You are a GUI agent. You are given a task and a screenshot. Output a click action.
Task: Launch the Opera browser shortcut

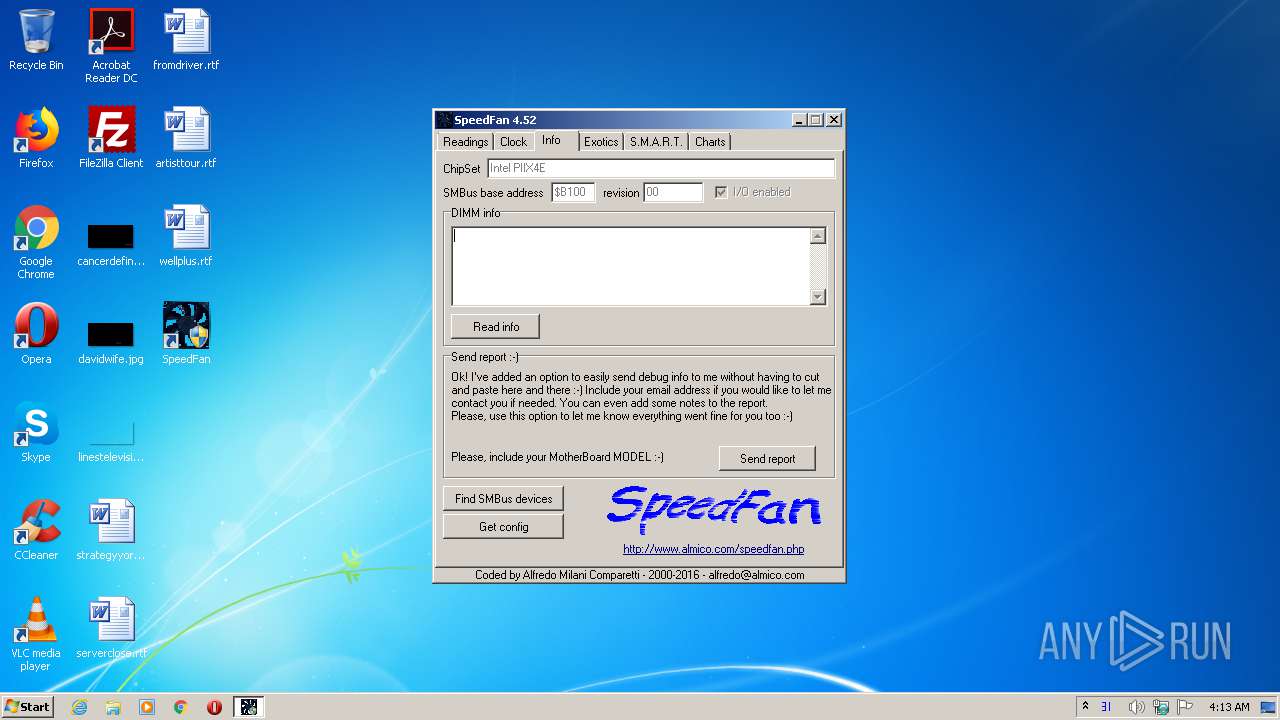coord(36,334)
